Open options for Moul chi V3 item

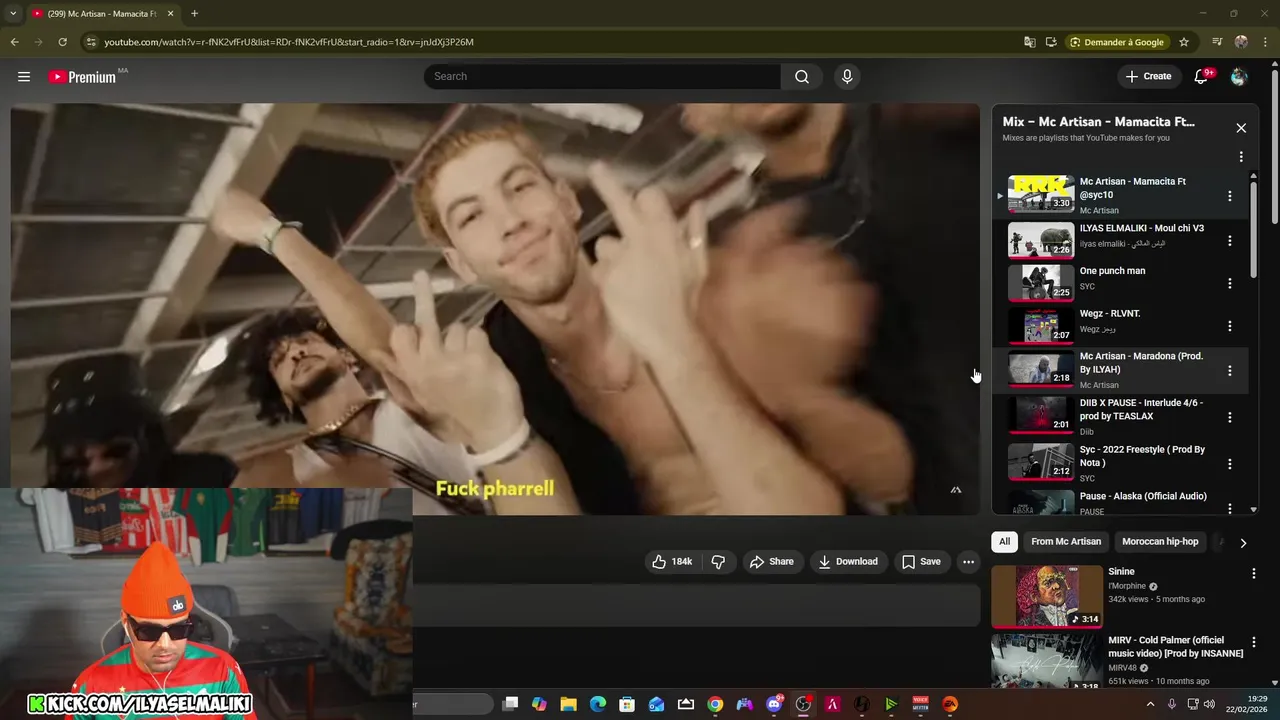point(1230,241)
